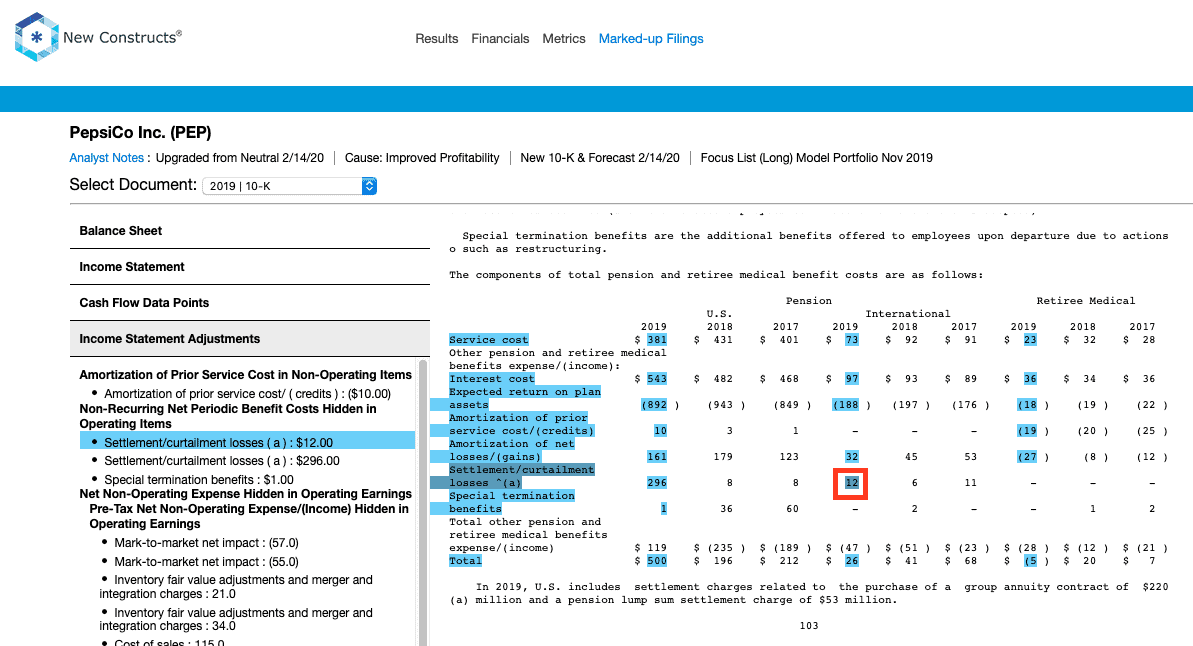
Task: Click highlighted U.S. 2019 interest cost 543
Action: coord(657,379)
